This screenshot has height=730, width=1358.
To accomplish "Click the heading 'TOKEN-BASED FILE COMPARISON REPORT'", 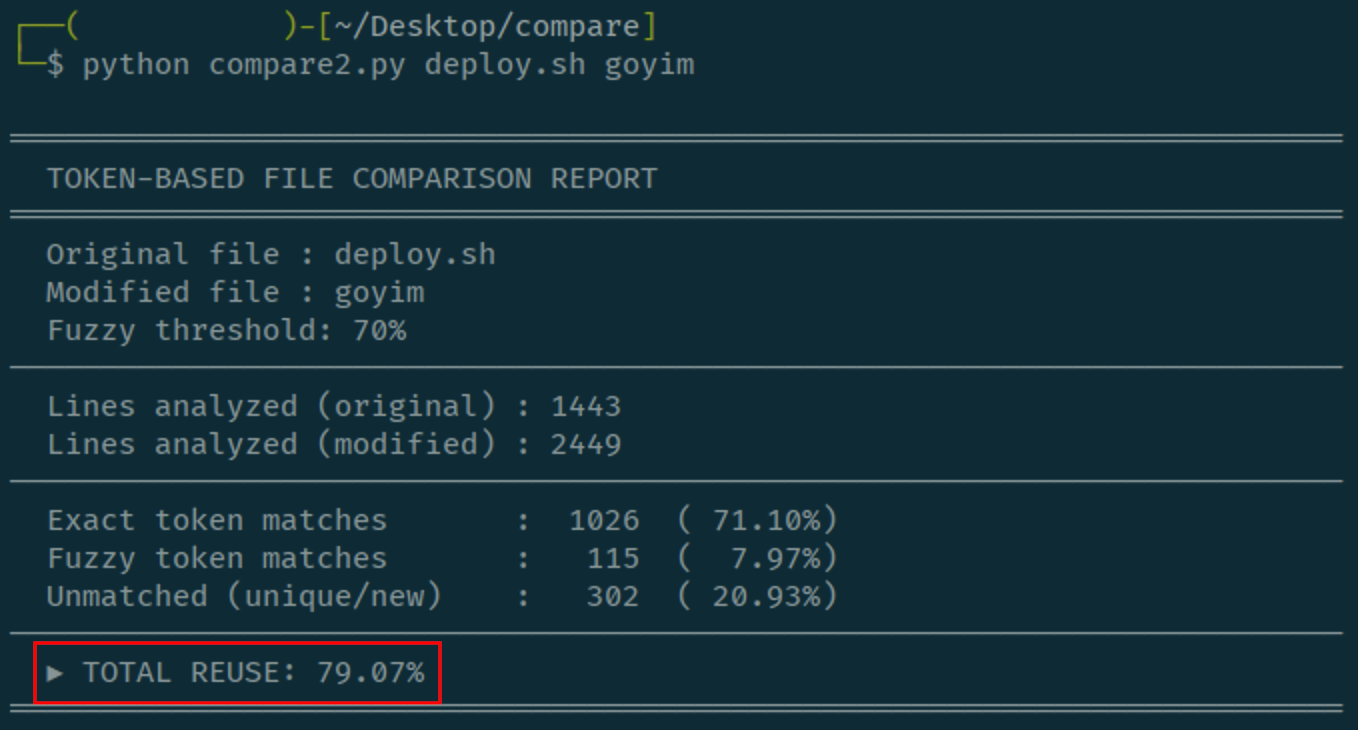I will pyautogui.click(x=352, y=179).
